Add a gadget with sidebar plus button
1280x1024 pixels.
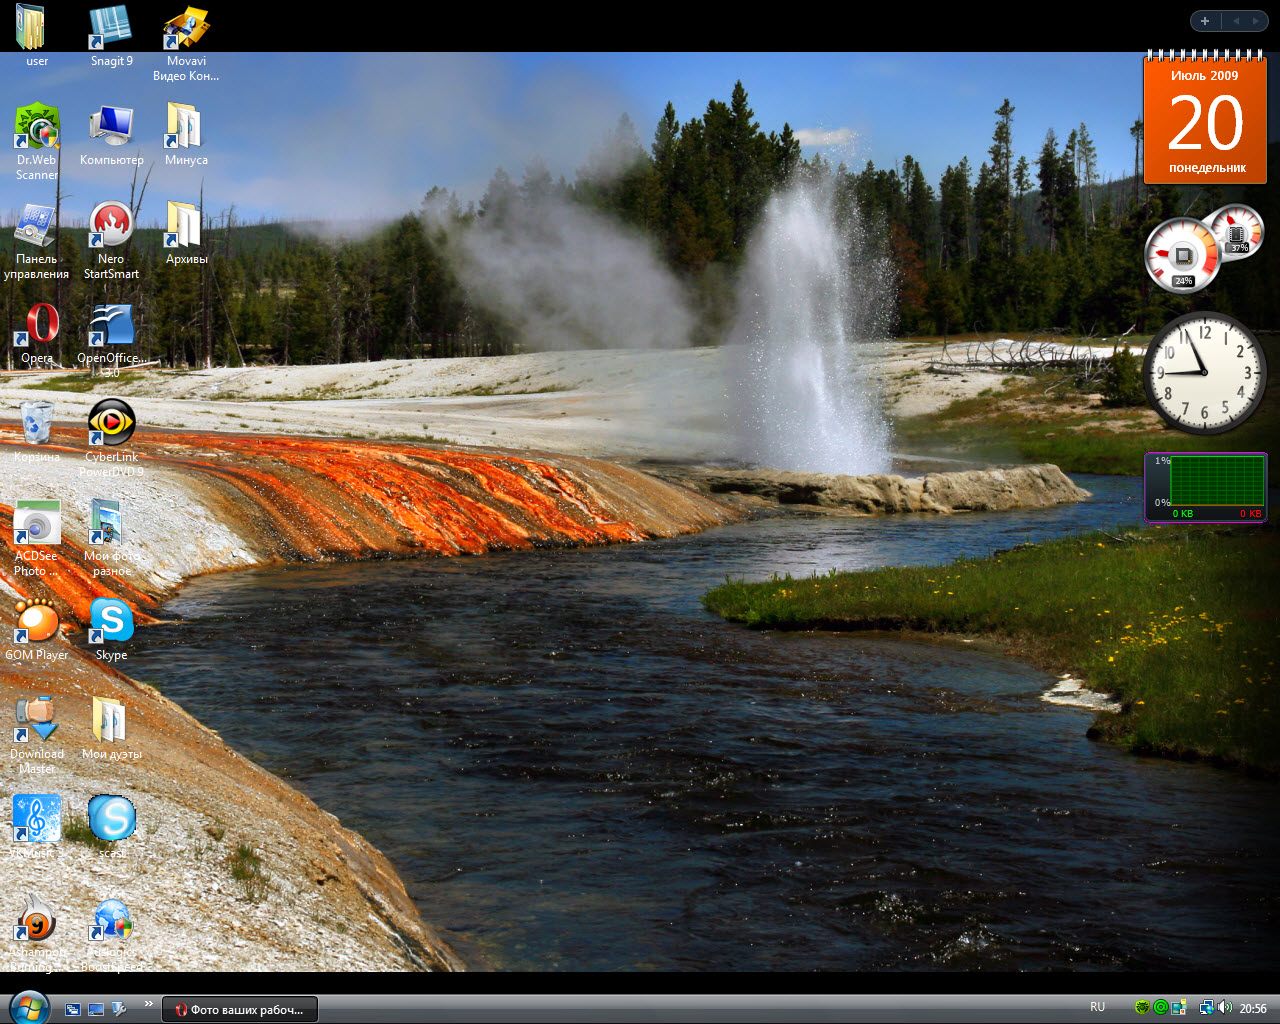click(1205, 21)
